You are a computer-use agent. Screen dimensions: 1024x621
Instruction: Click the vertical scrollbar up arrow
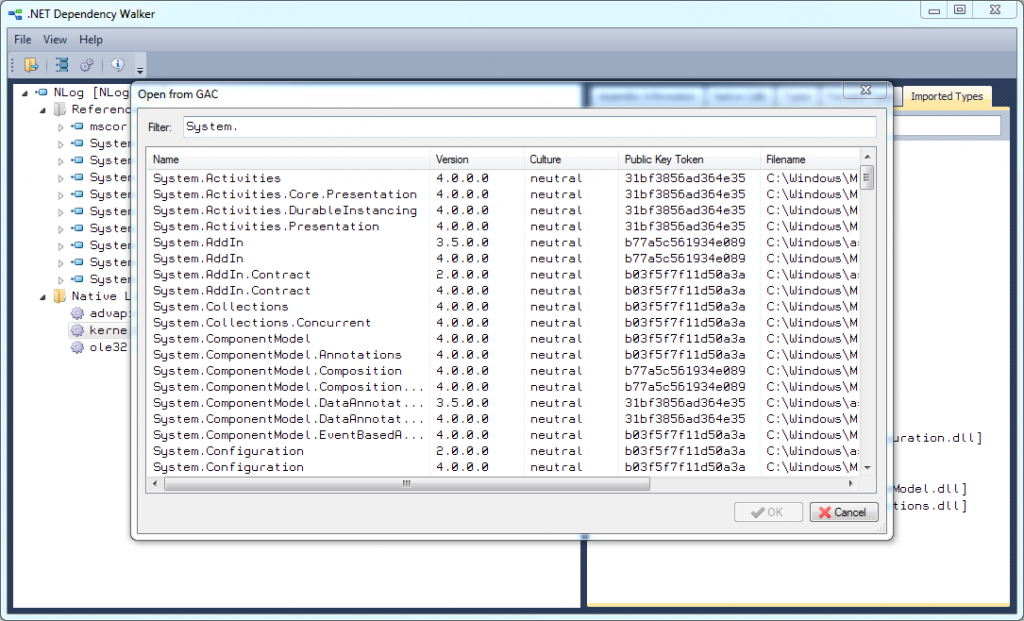(x=867, y=157)
